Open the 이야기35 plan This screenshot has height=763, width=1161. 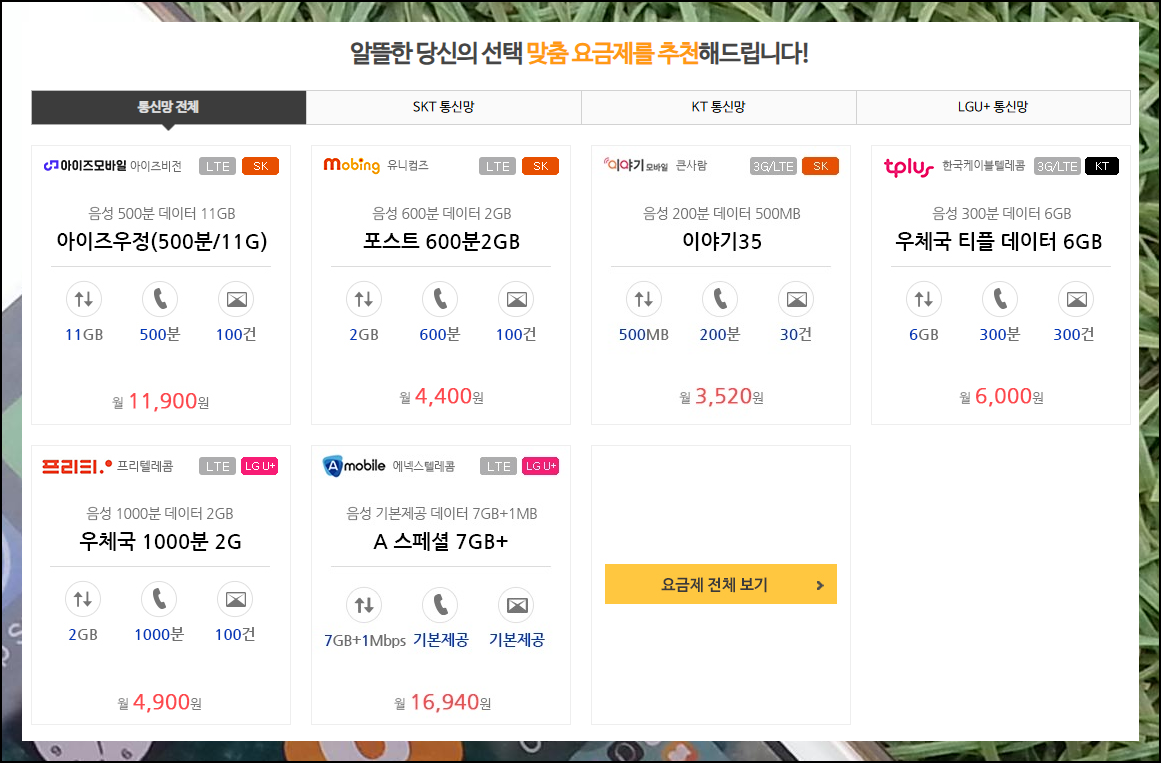(721, 241)
